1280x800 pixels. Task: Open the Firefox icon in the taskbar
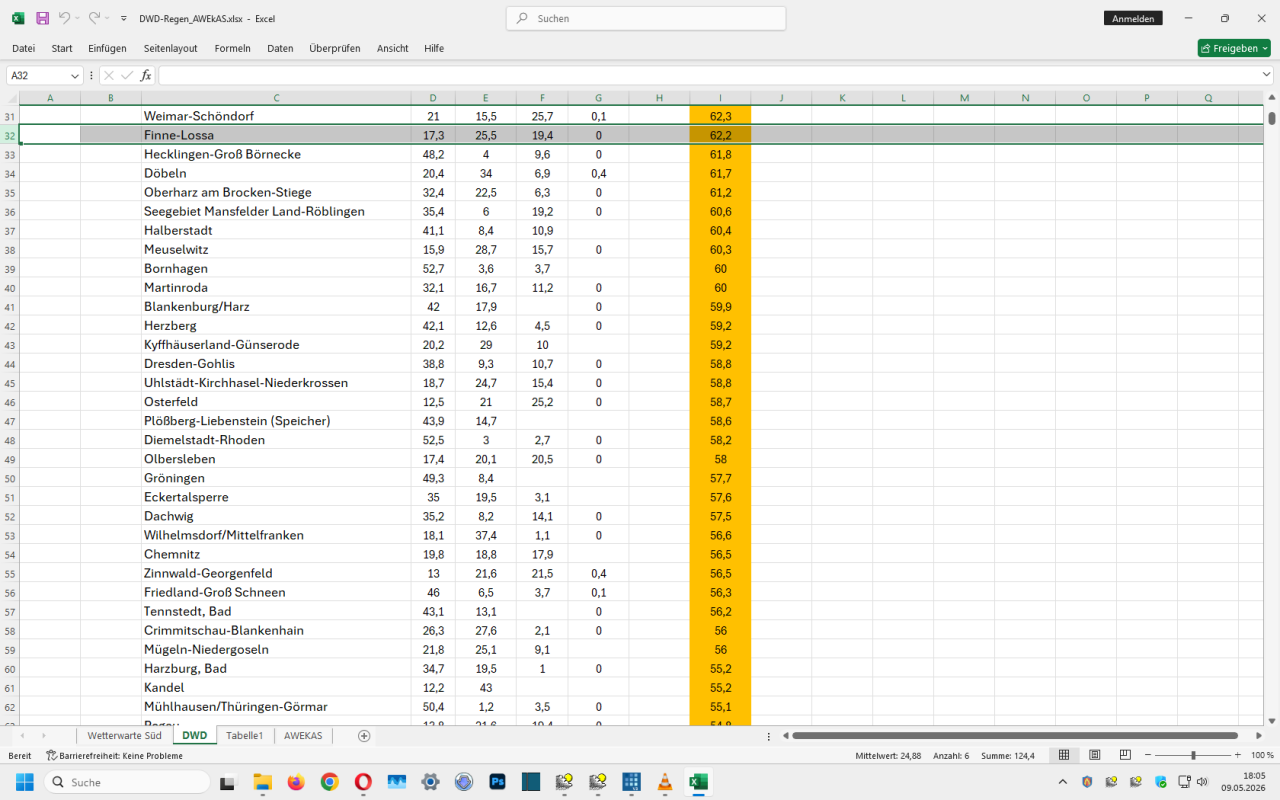pos(295,782)
